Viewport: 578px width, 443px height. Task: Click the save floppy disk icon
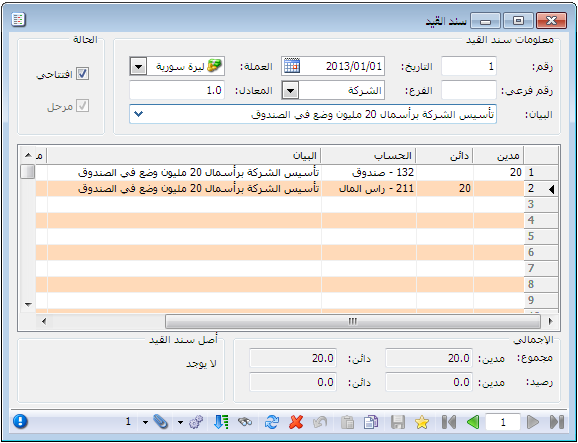398,422
